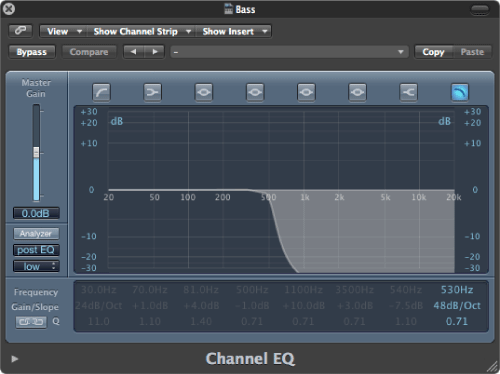Switch the post EQ analyzer mode
This screenshot has width=500, height=374.
point(36,250)
